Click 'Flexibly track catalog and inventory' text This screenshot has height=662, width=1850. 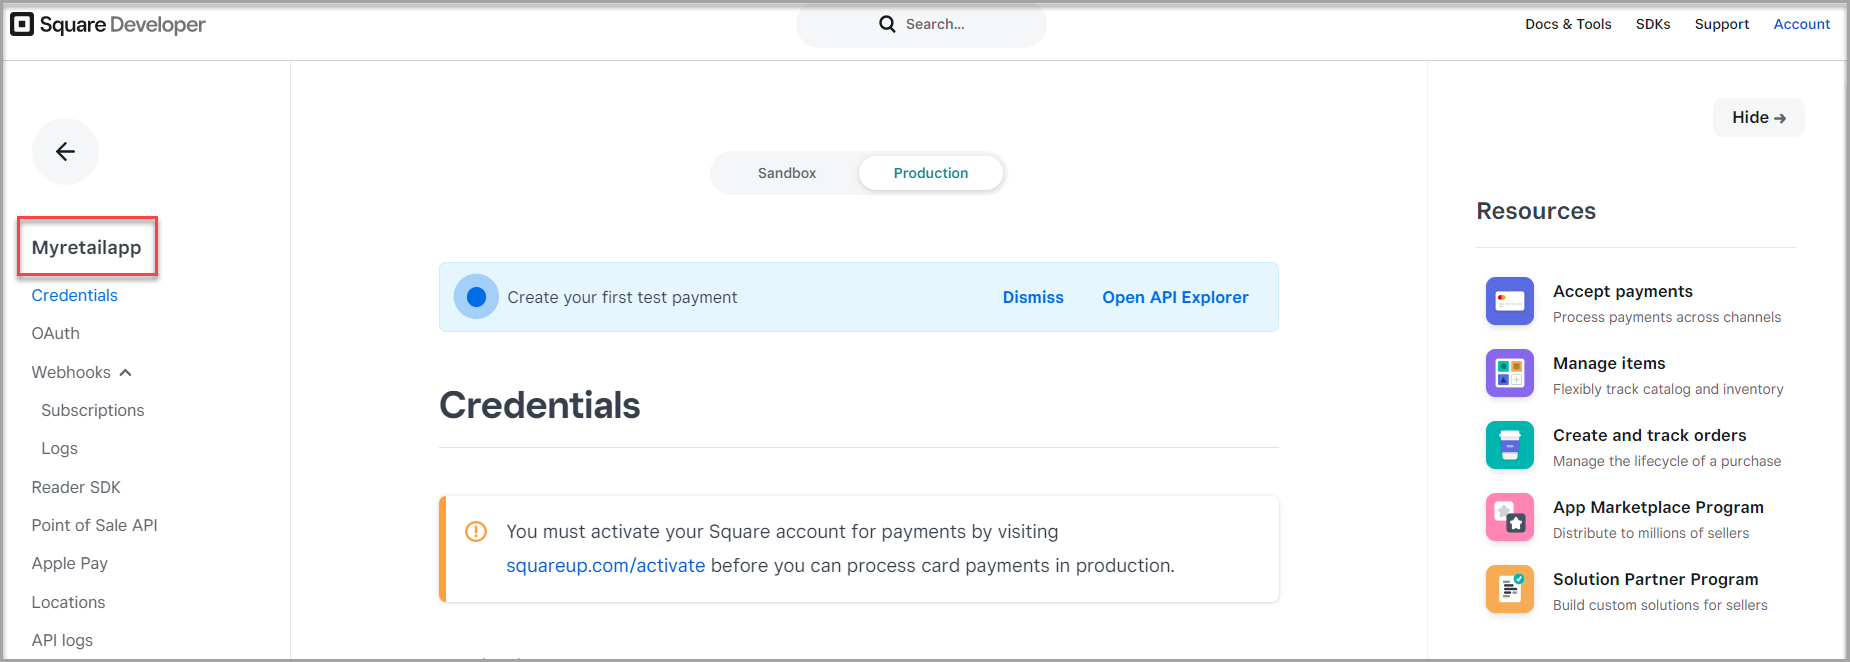1668,389
